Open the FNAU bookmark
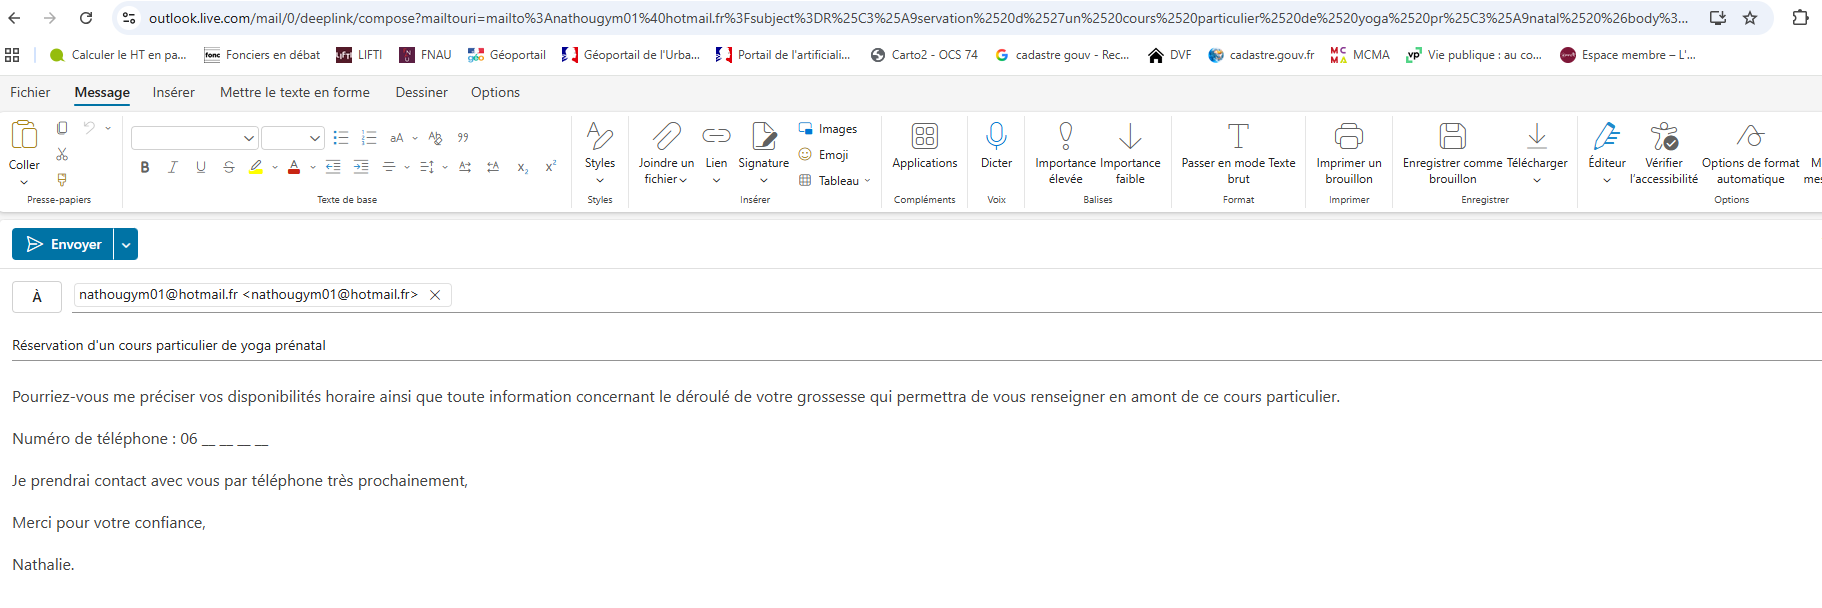Screen dimensions: 1822x608 (425, 55)
